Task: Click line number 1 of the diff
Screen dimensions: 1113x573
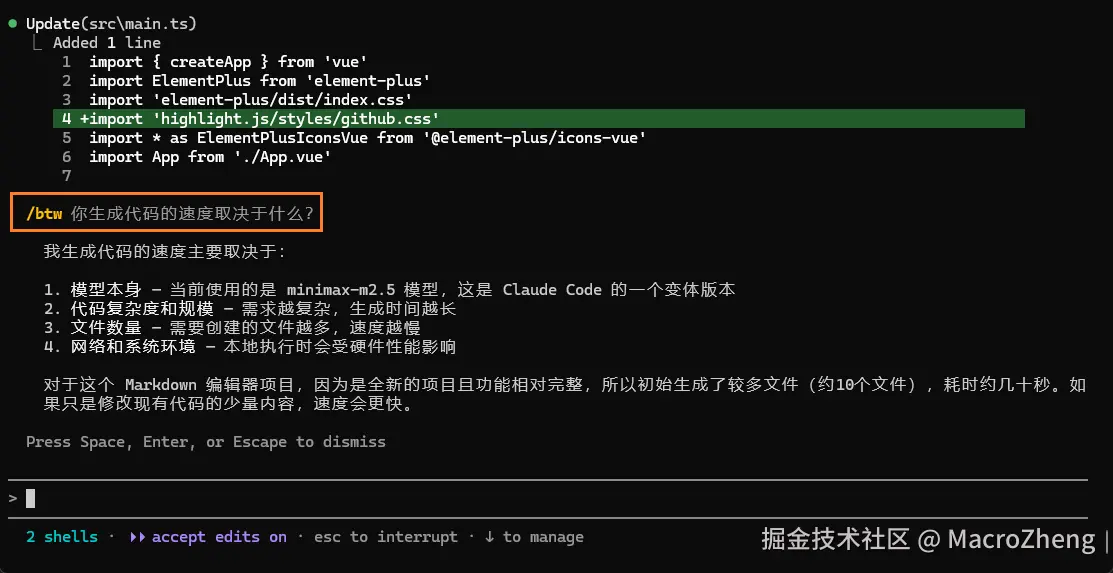Action: pos(66,61)
